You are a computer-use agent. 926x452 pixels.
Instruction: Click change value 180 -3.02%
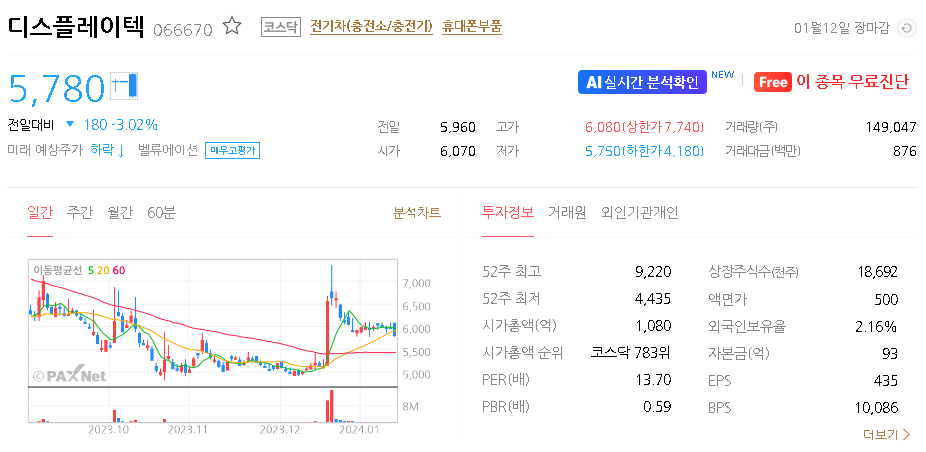[x=120, y=125]
